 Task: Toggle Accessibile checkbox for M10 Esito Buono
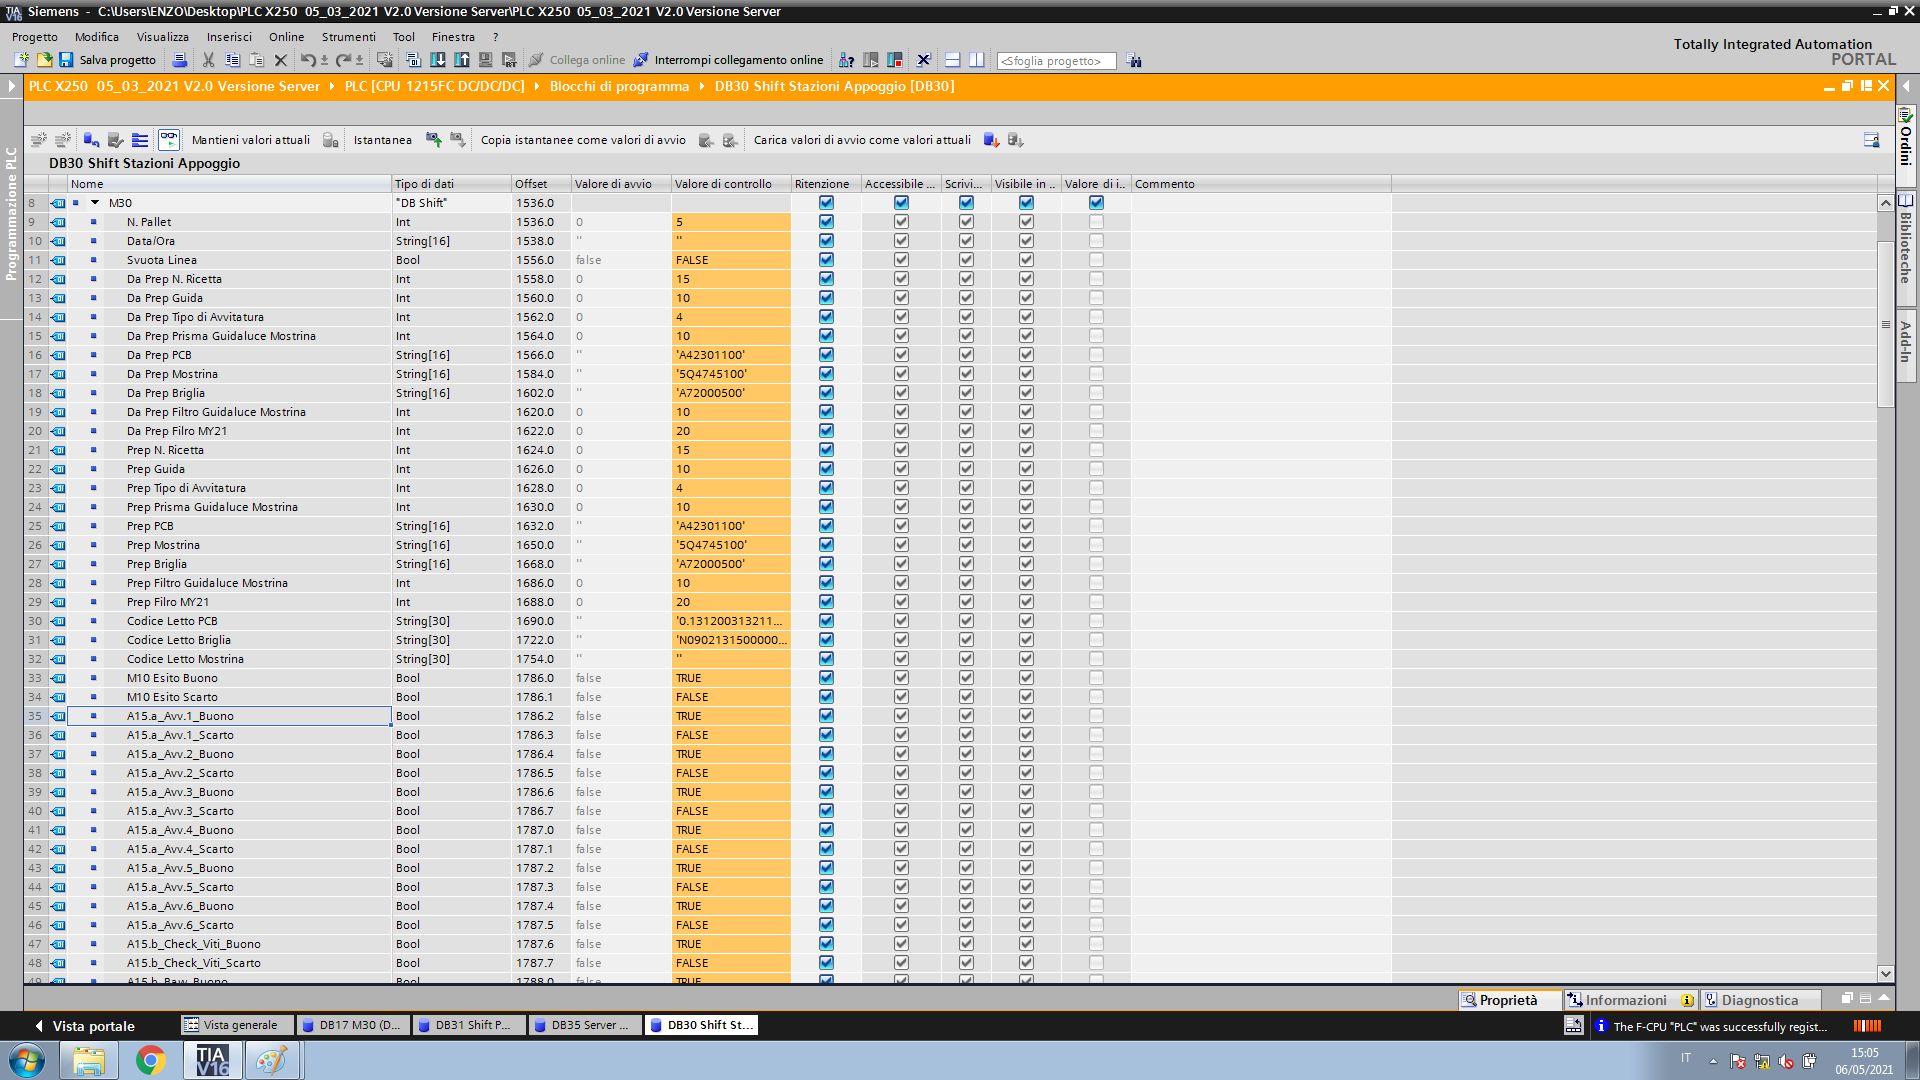901,678
